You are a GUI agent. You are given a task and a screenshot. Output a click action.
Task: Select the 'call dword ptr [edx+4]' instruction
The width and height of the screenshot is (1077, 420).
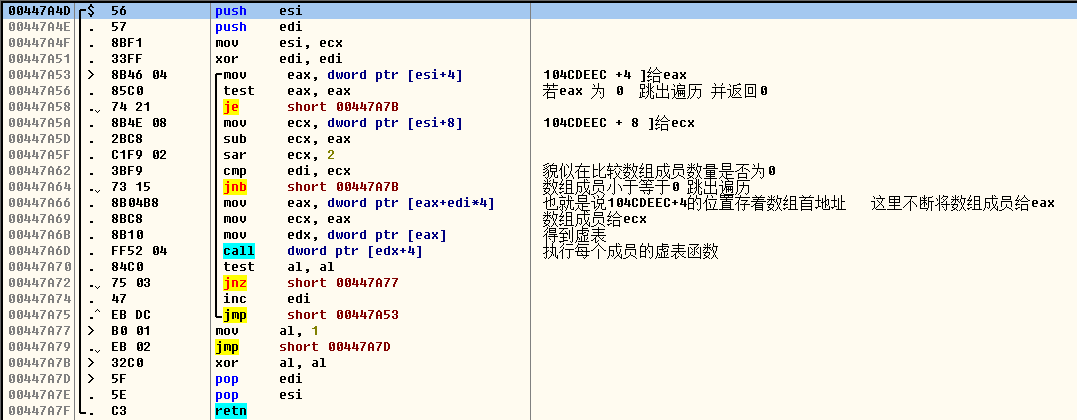tap(323, 251)
